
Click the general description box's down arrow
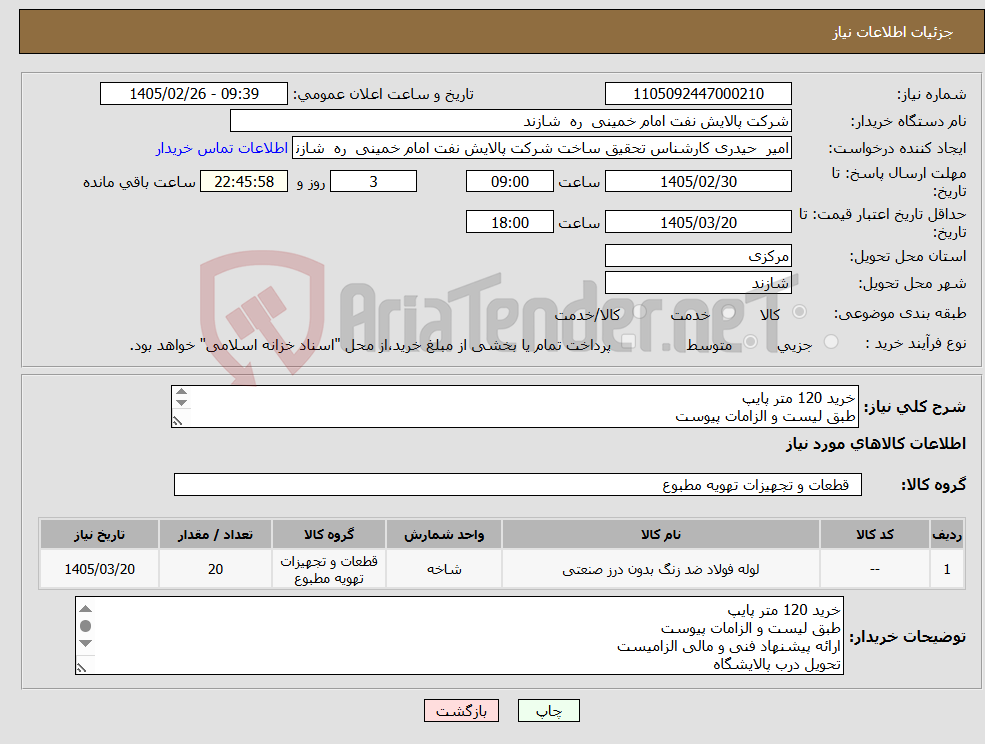point(182,403)
